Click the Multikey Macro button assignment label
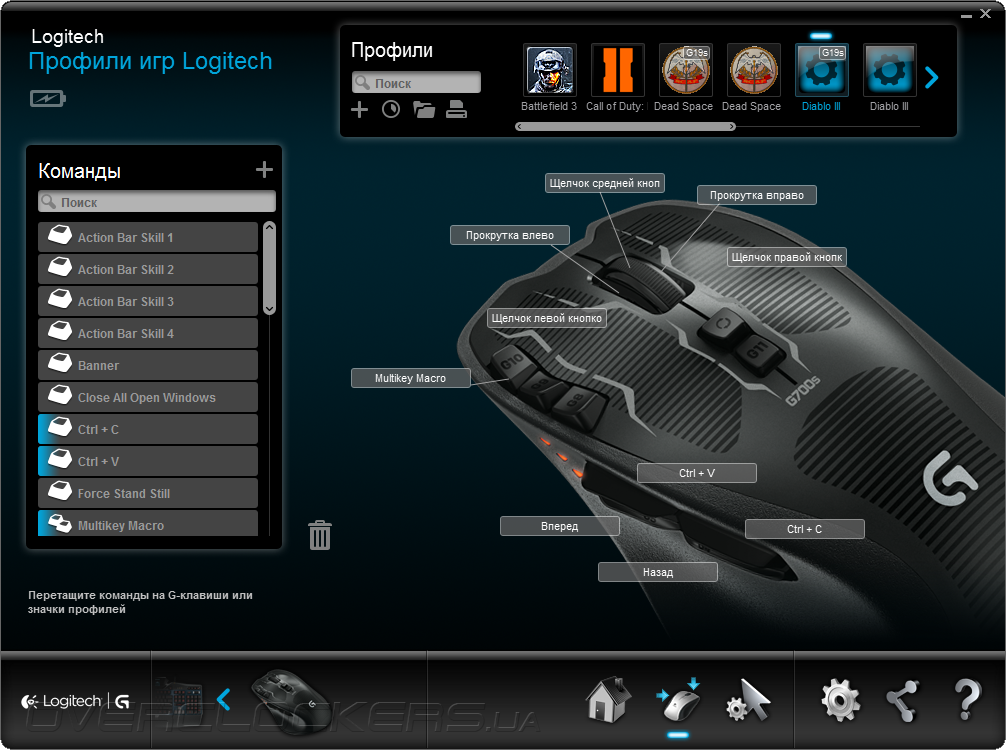 411,378
